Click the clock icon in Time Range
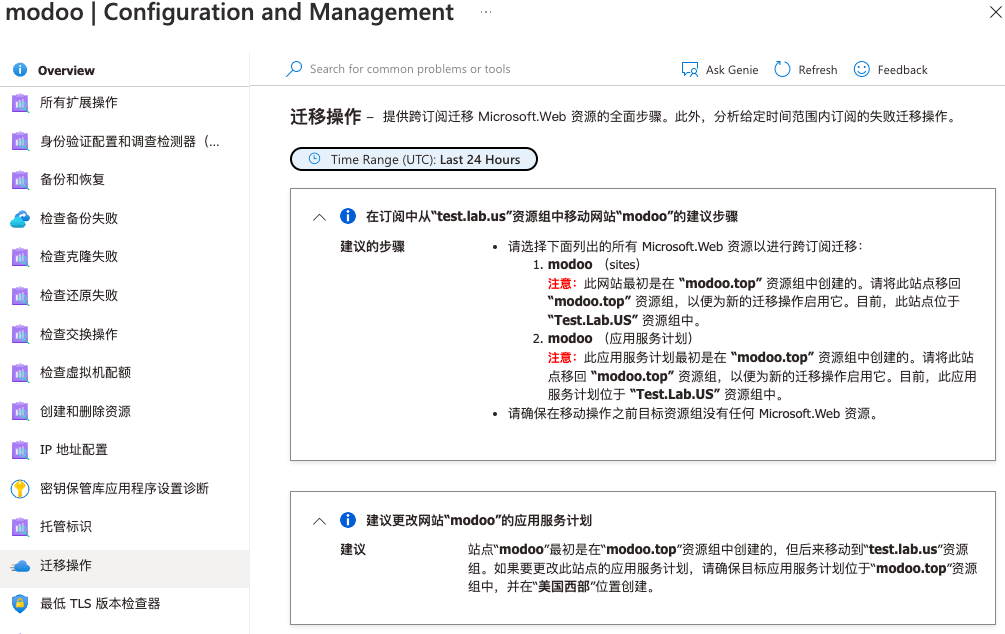Viewport: 1005px width, 634px height. (314, 159)
